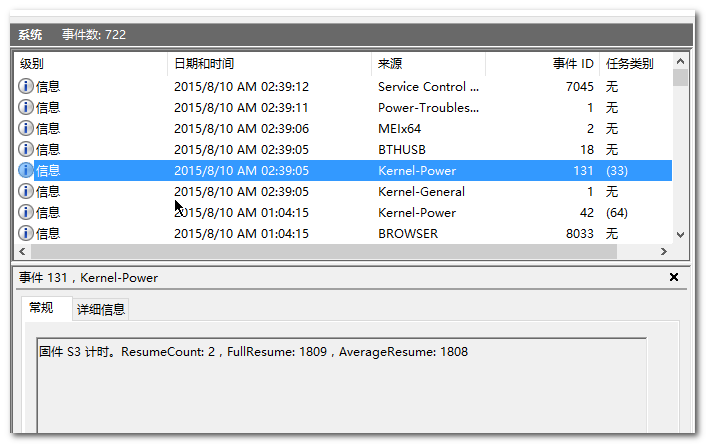Click horizontal scrollbar right arrow

point(664,251)
